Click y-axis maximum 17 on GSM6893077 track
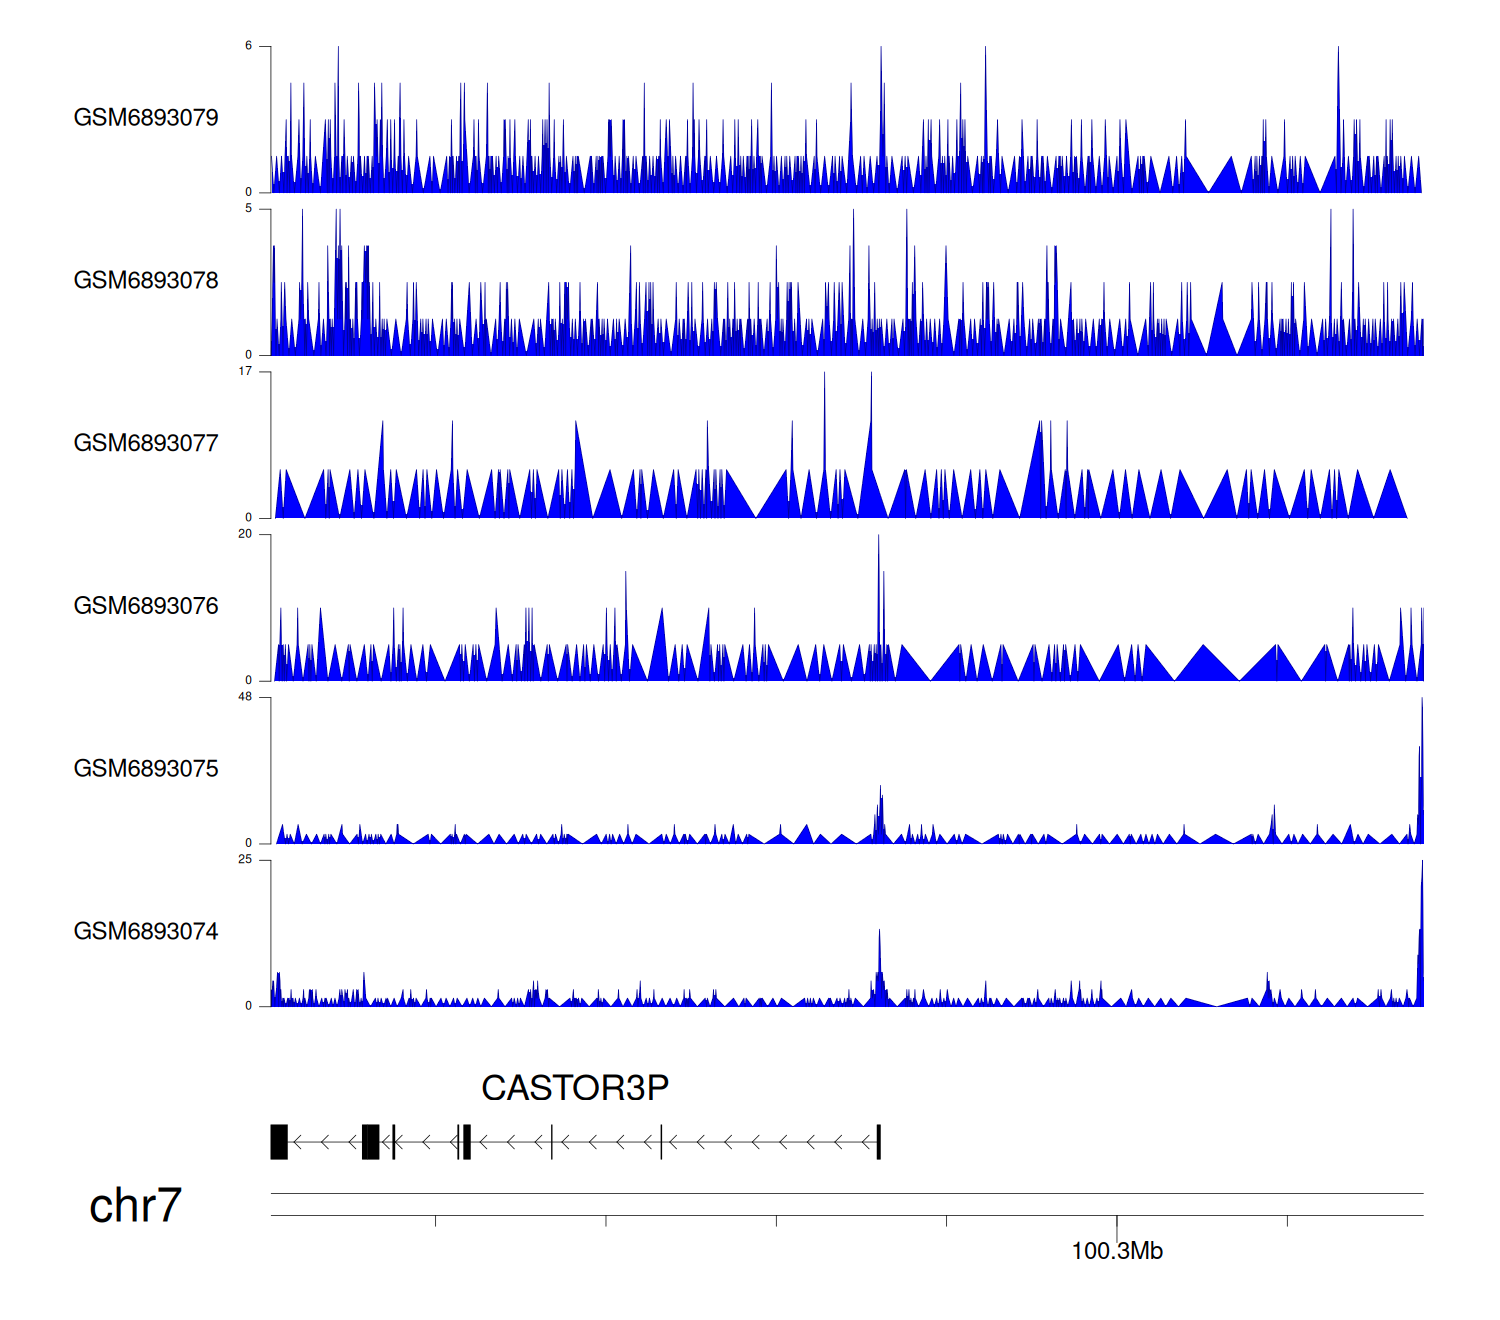The height and width of the screenshot is (1320, 1500). (245, 372)
